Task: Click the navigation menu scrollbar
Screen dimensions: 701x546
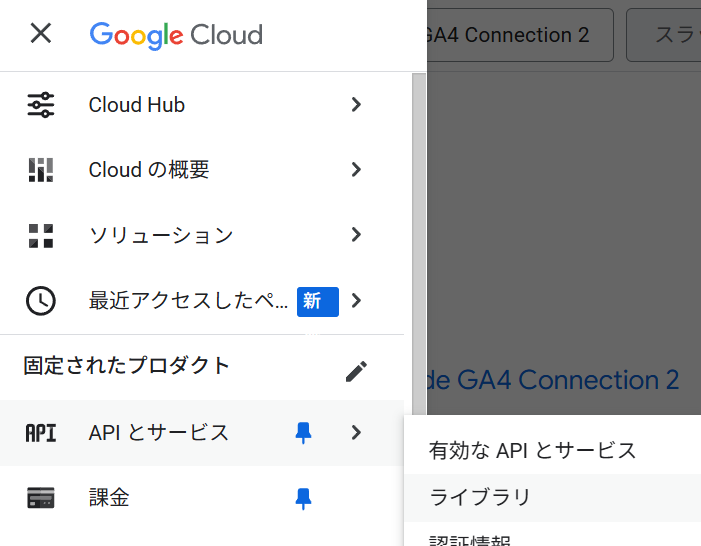Action: tap(419, 244)
